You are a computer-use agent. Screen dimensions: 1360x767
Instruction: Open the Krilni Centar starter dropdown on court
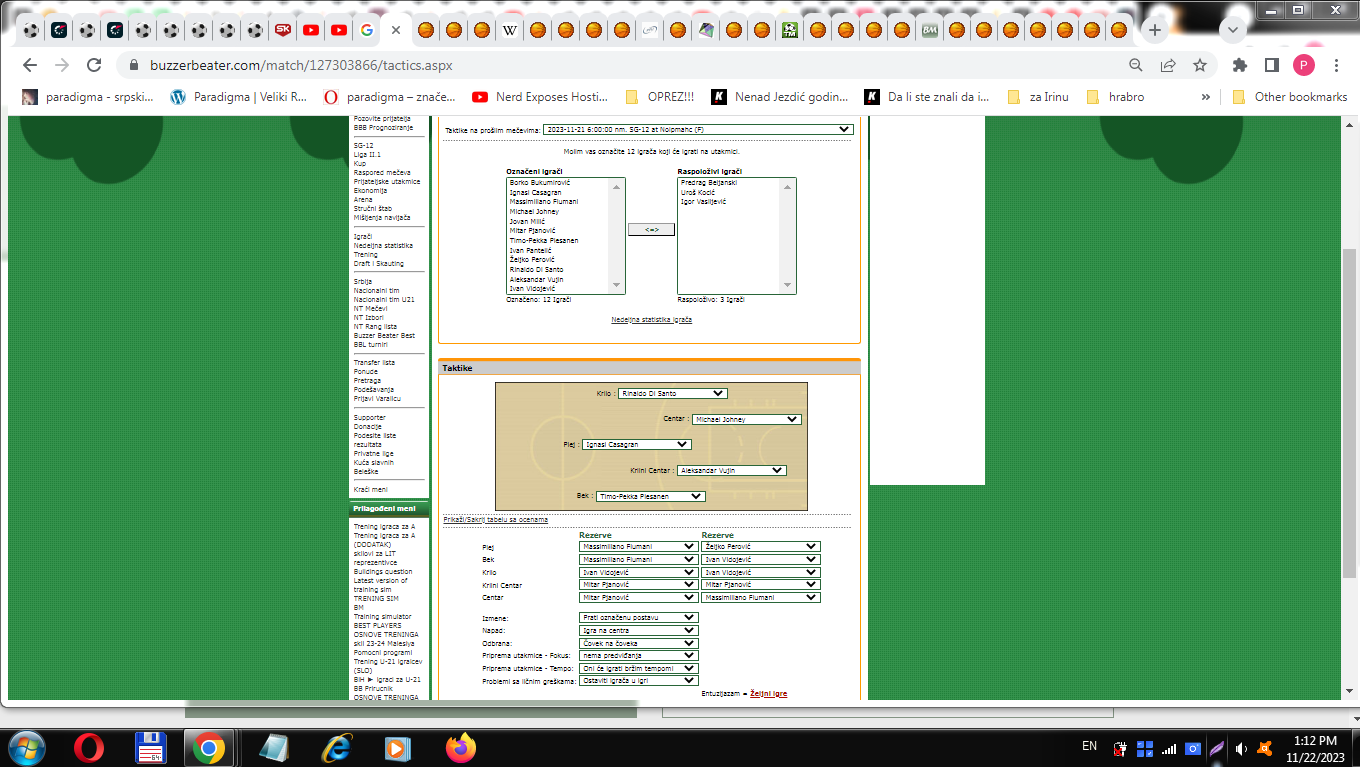(731, 470)
